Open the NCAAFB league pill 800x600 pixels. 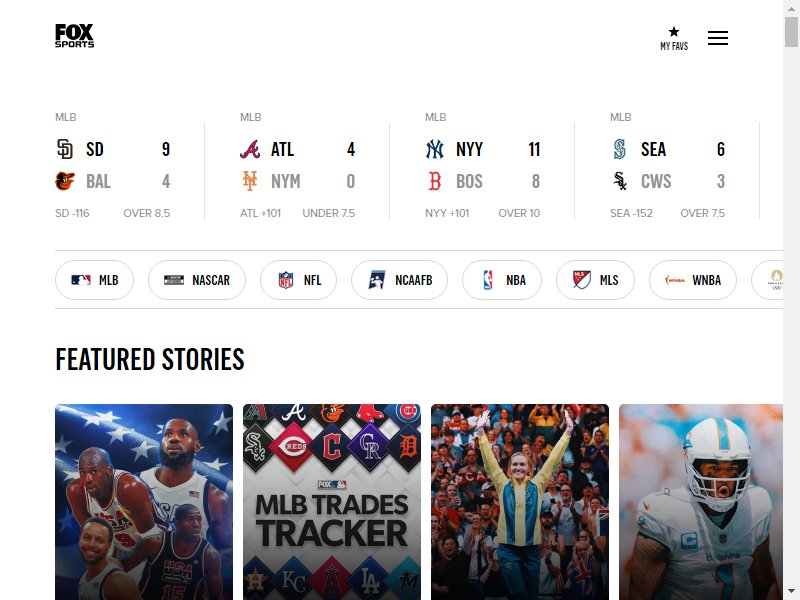(x=399, y=280)
